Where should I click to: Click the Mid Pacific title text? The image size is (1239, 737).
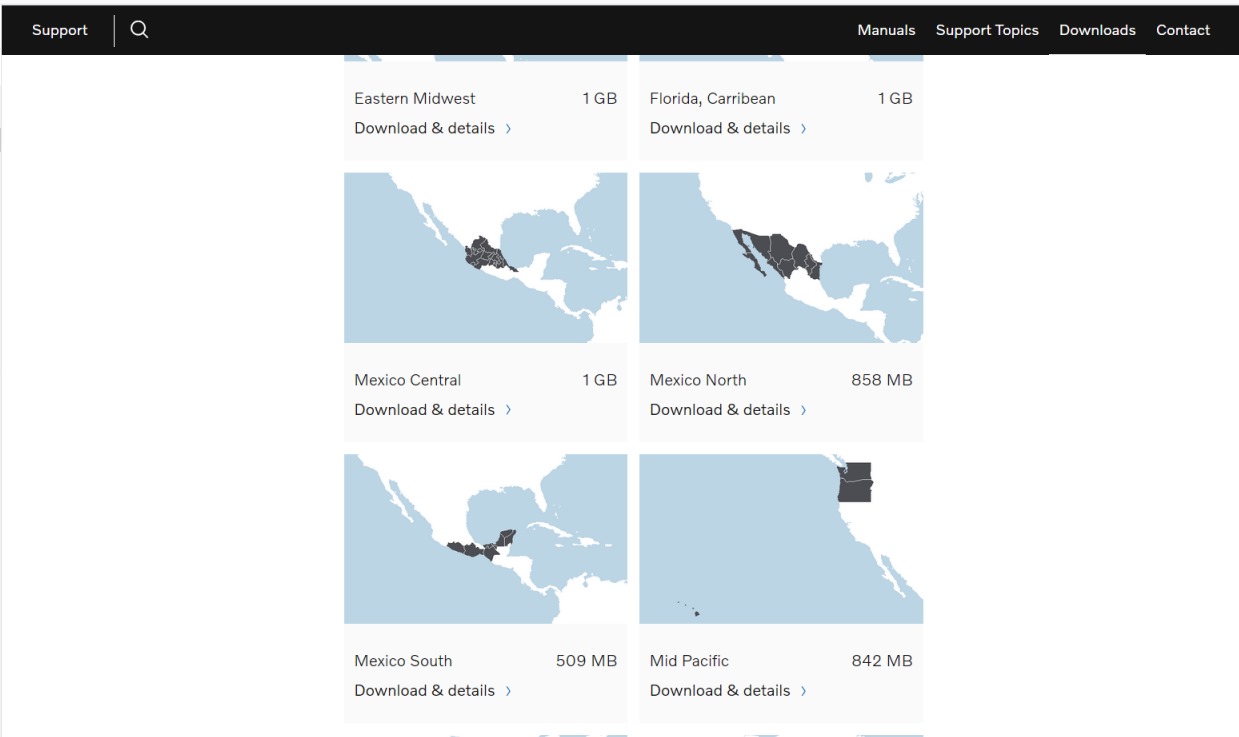689,661
